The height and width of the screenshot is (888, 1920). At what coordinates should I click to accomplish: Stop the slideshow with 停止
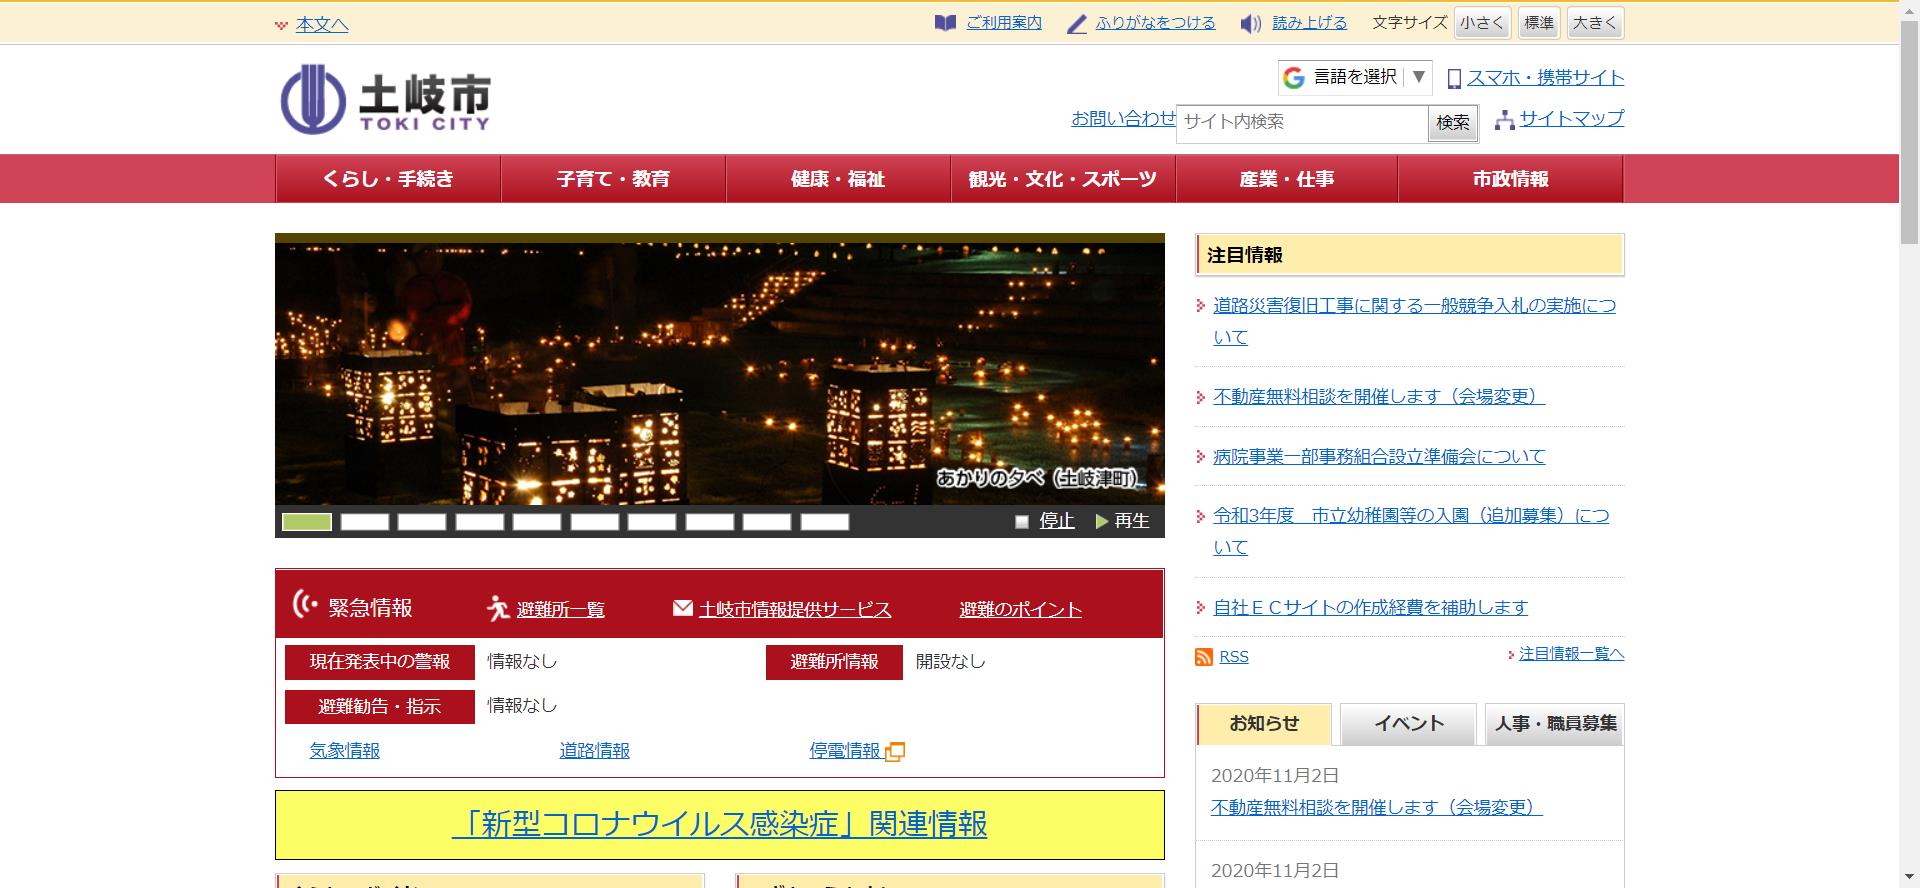pos(1045,521)
